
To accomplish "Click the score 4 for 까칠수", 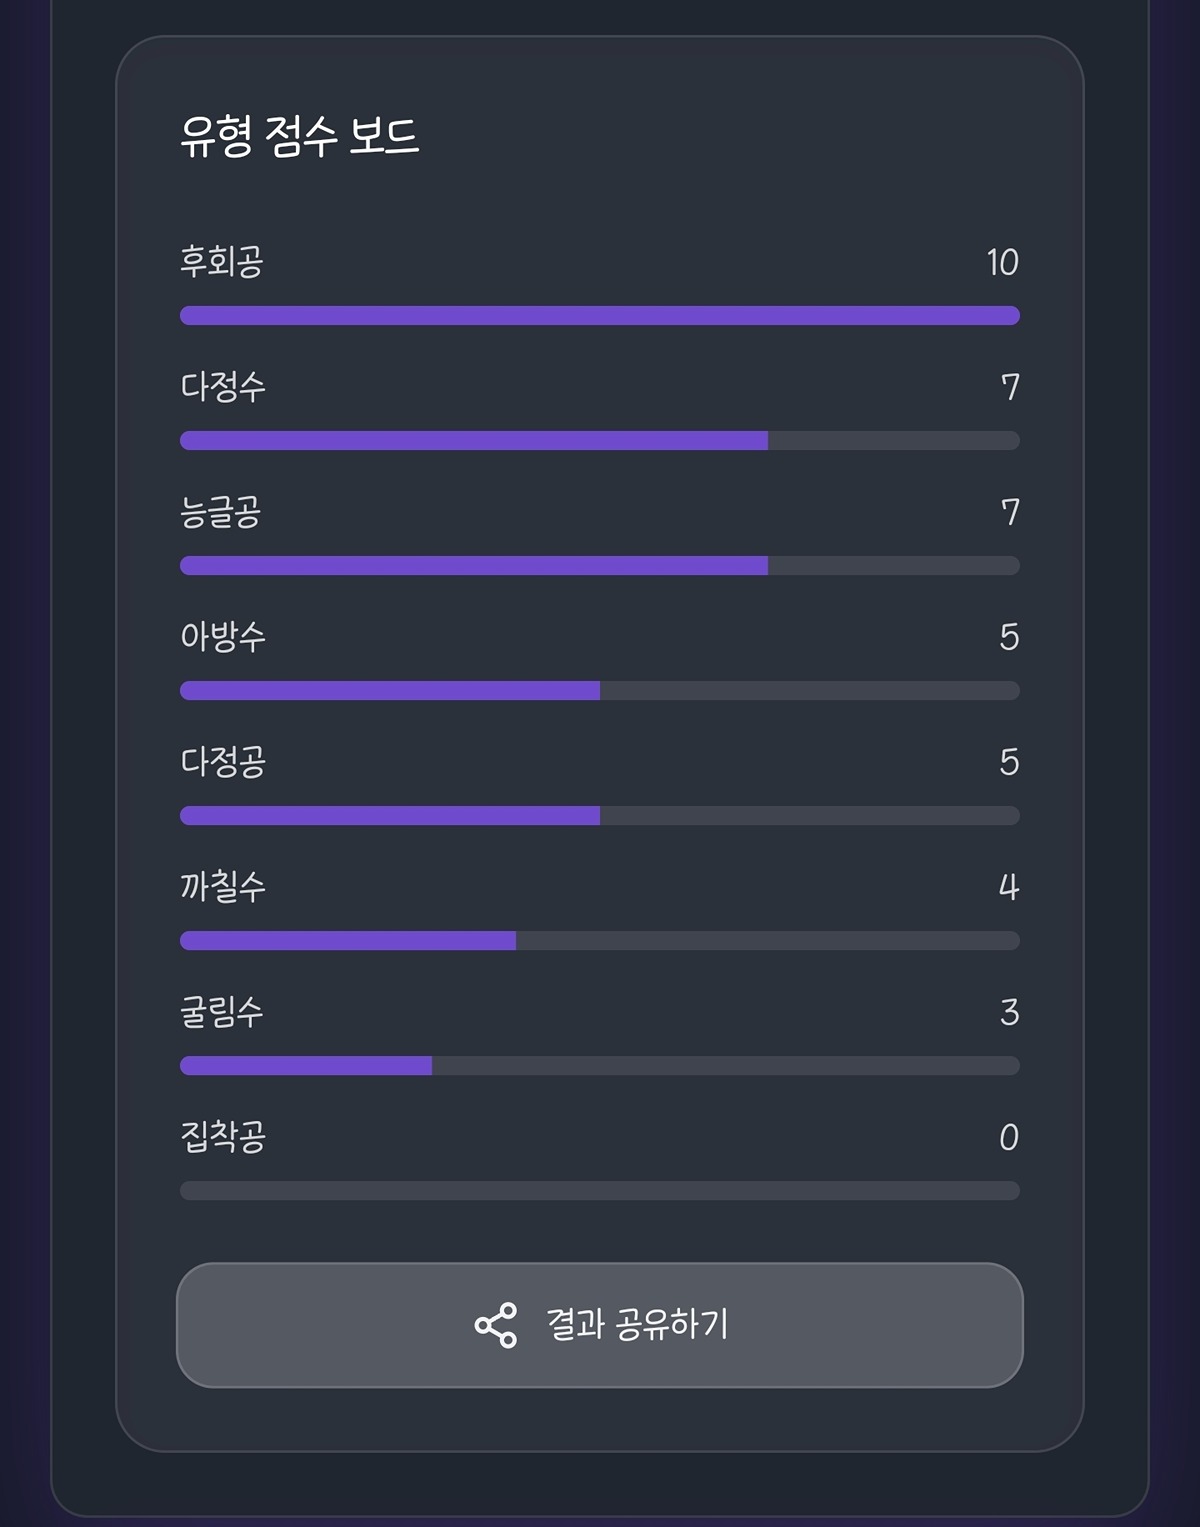I will 1009,887.
